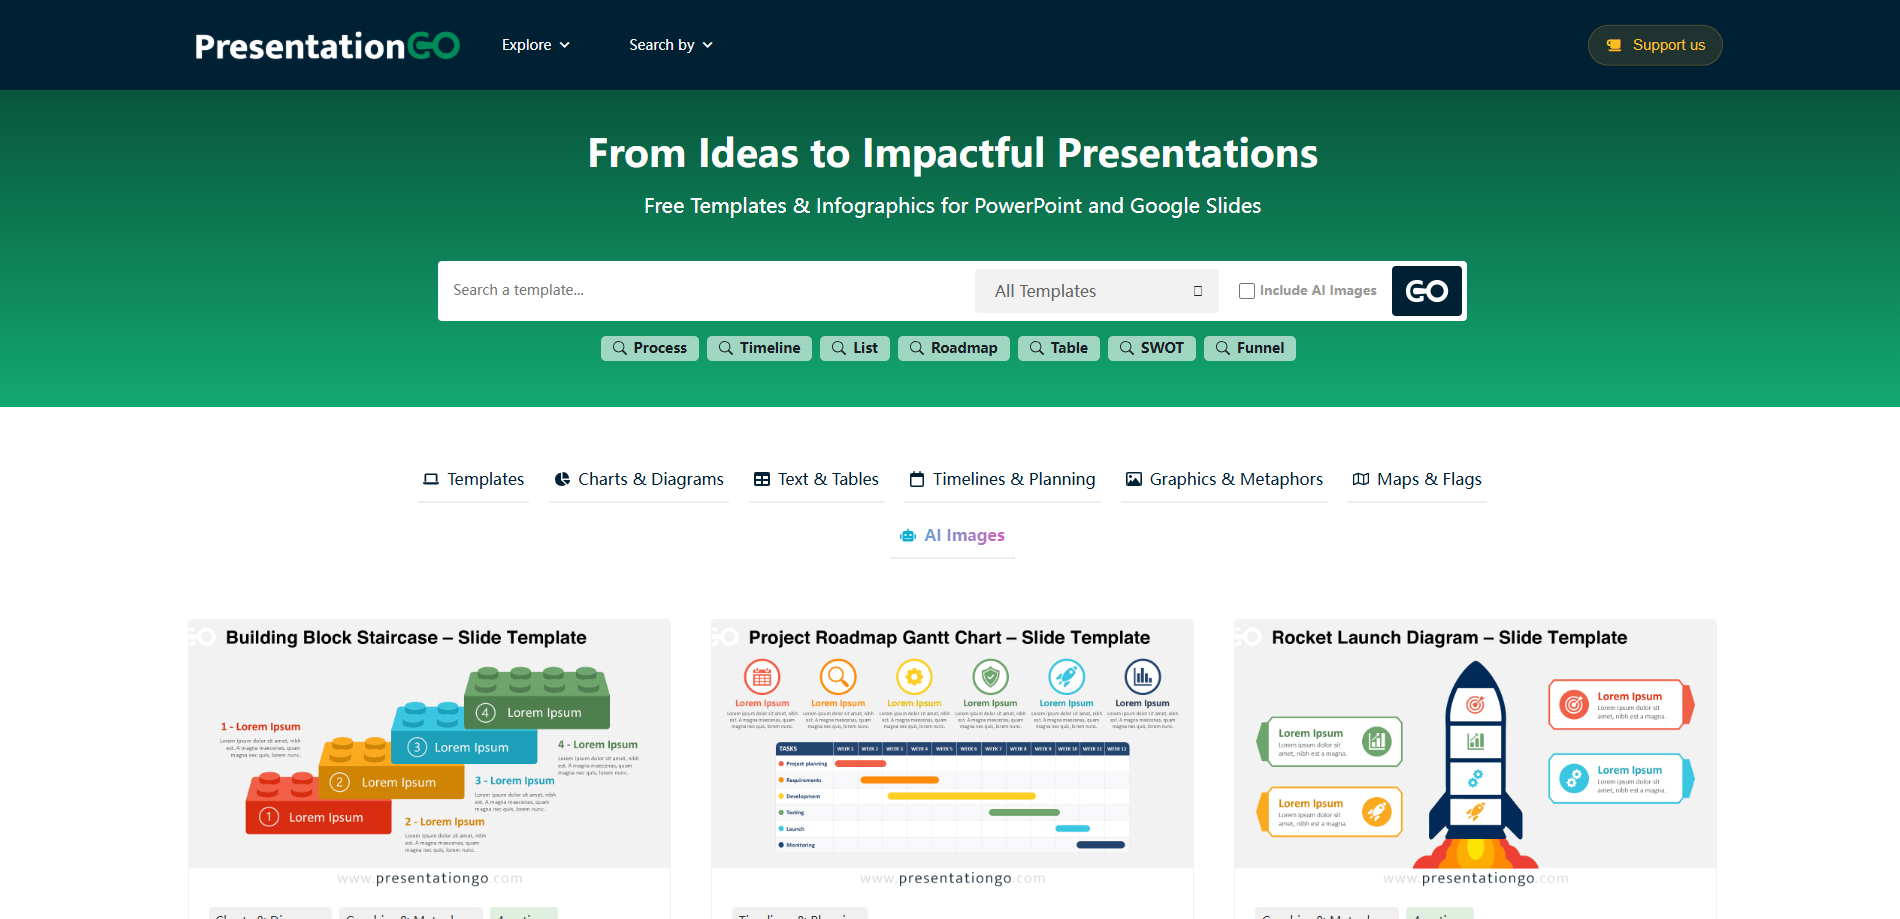
Task: Switch to Text & Tables tab
Action: pyautogui.click(x=816, y=479)
